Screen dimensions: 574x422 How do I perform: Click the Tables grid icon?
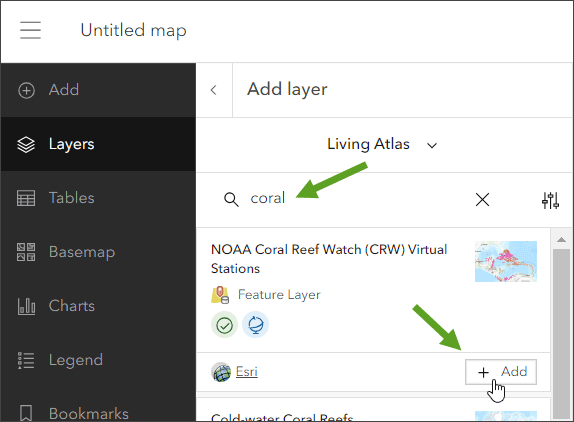[26, 198]
